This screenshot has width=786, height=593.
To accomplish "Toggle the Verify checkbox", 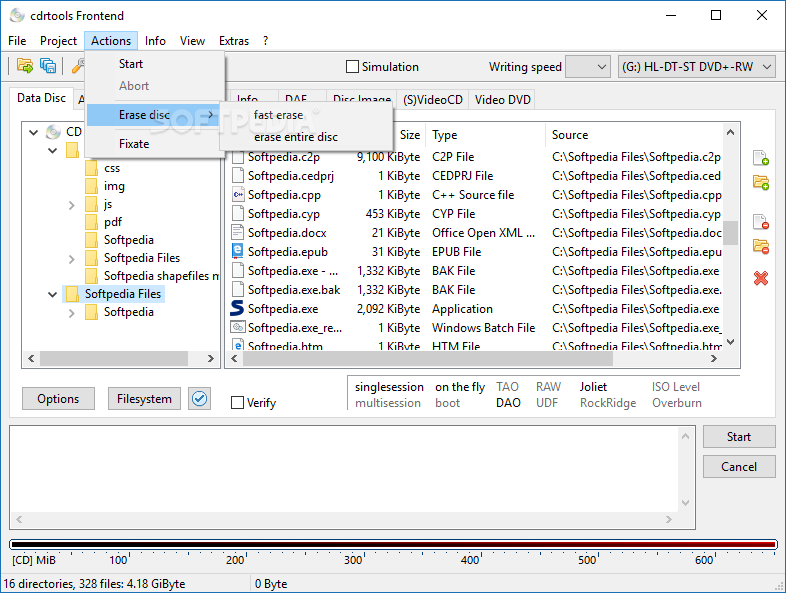I will 237,403.
